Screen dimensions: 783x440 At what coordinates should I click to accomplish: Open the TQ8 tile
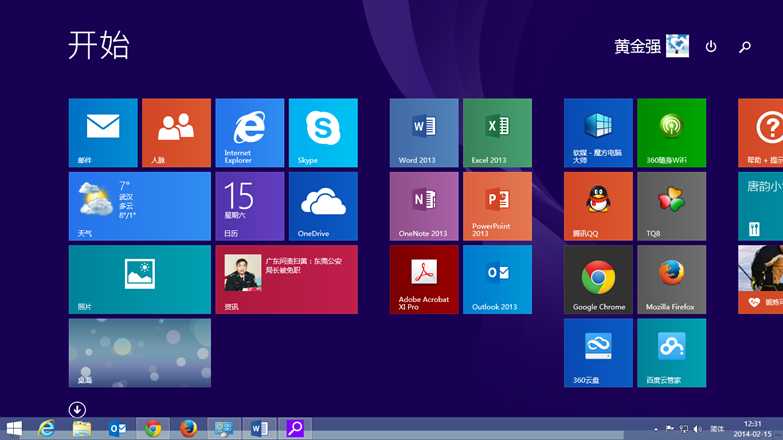672,206
